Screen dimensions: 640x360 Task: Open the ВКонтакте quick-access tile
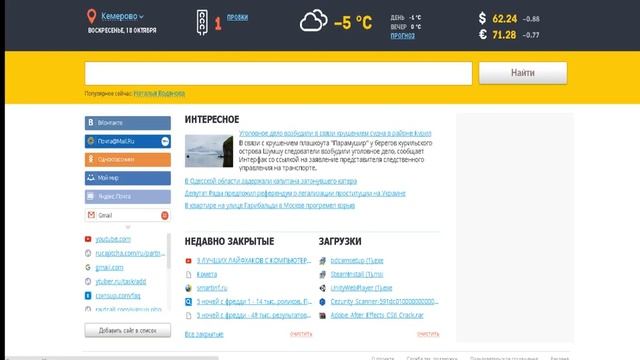click(x=128, y=123)
